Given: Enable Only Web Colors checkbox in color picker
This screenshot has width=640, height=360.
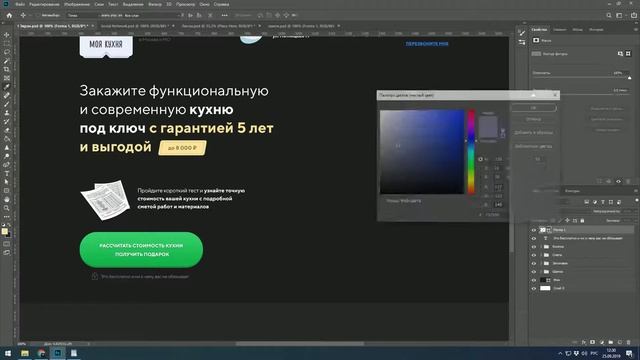Looking at the screenshot, I should point(383,201).
